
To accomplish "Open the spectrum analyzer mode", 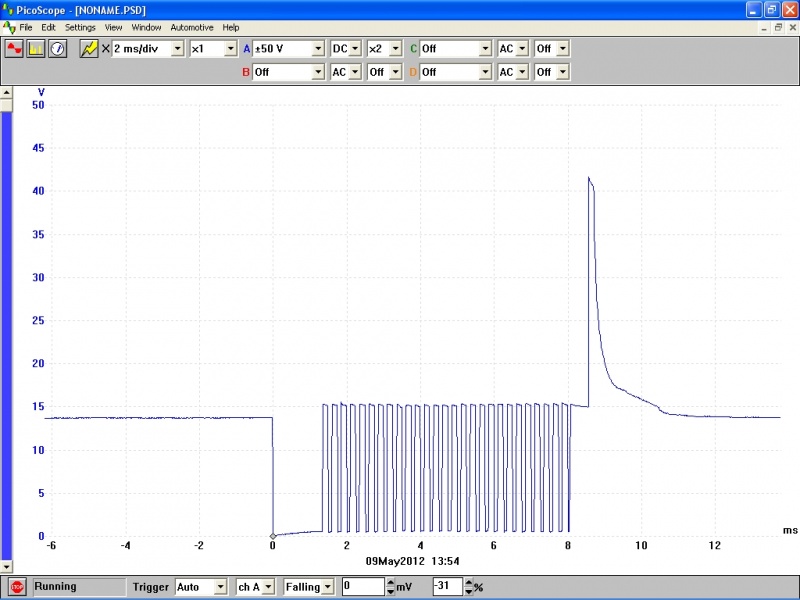I will (x=35, y=49).
